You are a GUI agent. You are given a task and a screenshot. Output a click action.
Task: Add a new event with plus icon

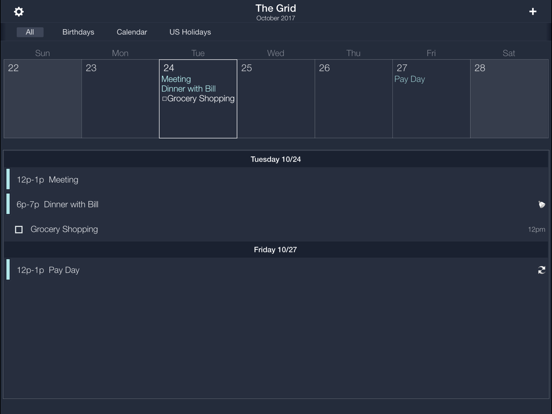tap(533, 12)
